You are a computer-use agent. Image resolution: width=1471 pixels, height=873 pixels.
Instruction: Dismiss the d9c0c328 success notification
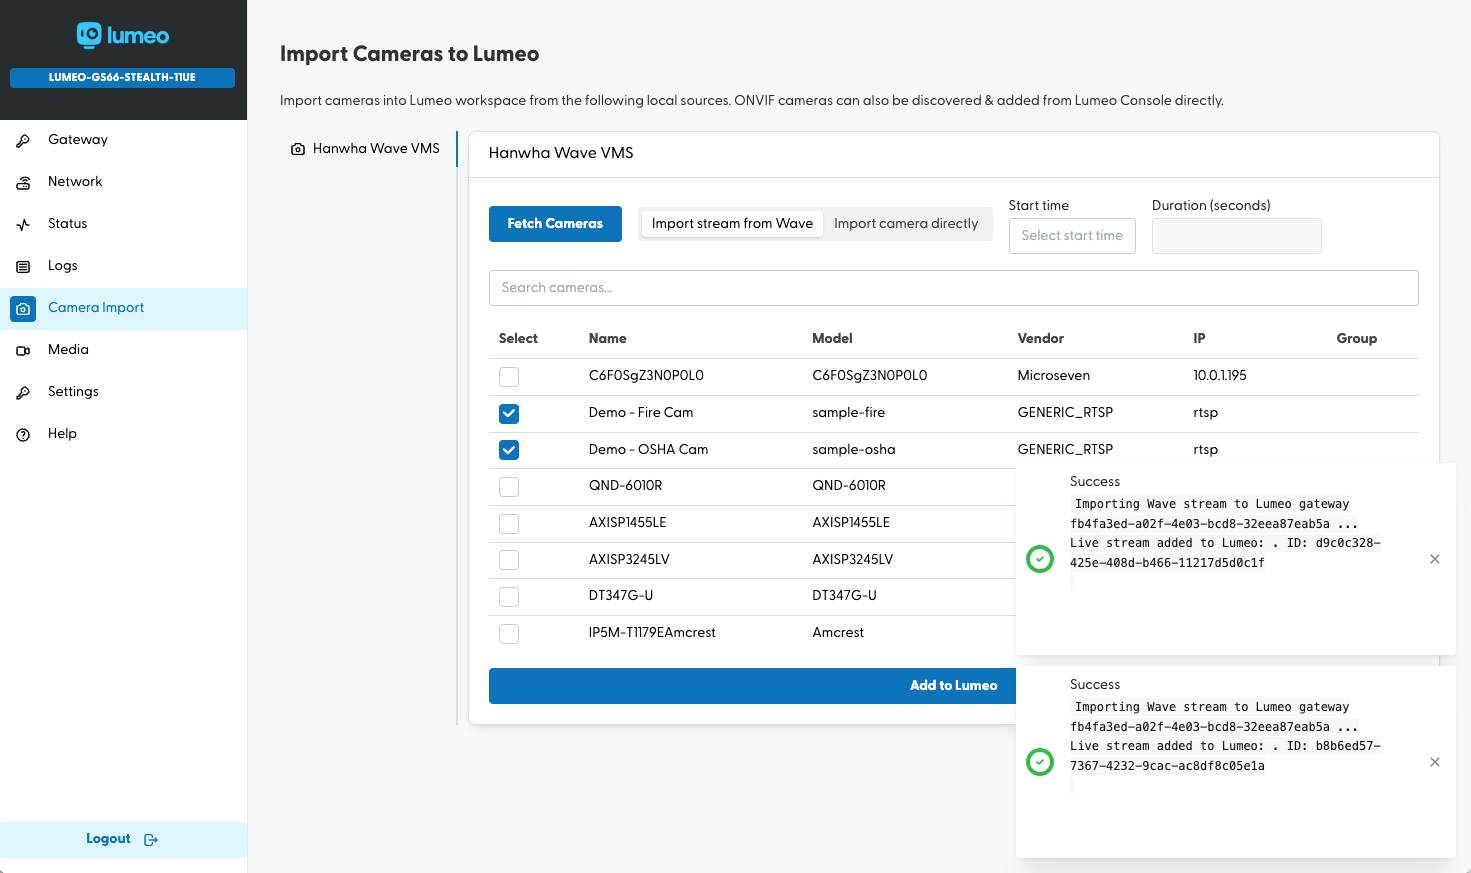(x=1435, y=559)
